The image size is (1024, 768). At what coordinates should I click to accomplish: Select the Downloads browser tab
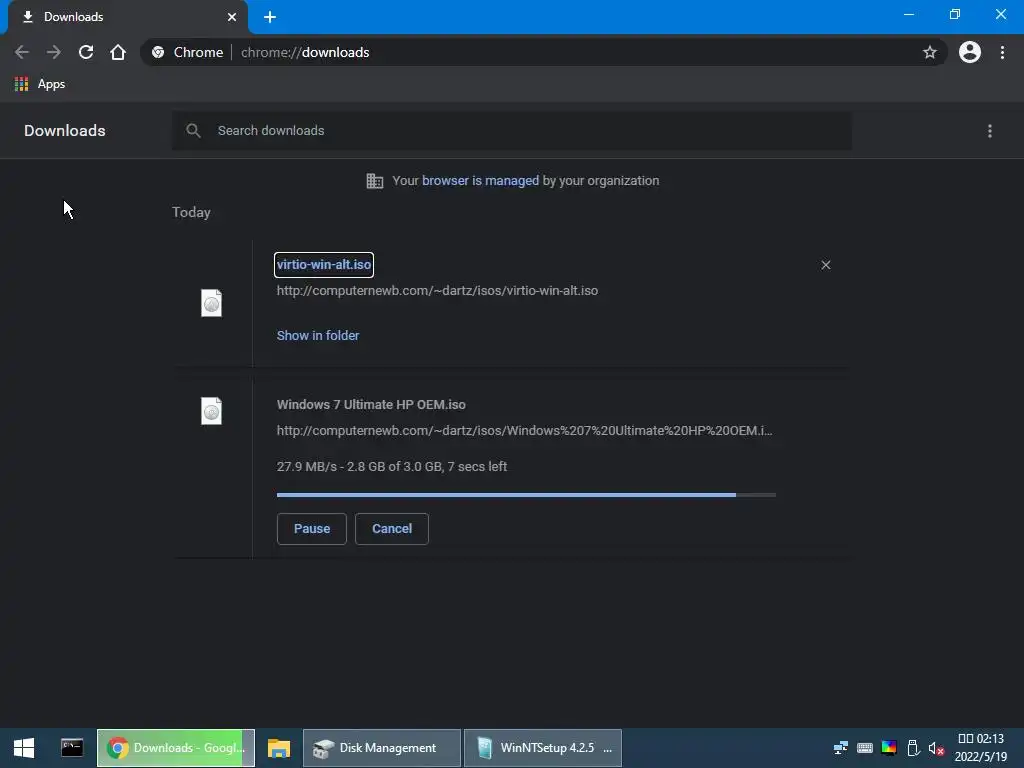128,17
